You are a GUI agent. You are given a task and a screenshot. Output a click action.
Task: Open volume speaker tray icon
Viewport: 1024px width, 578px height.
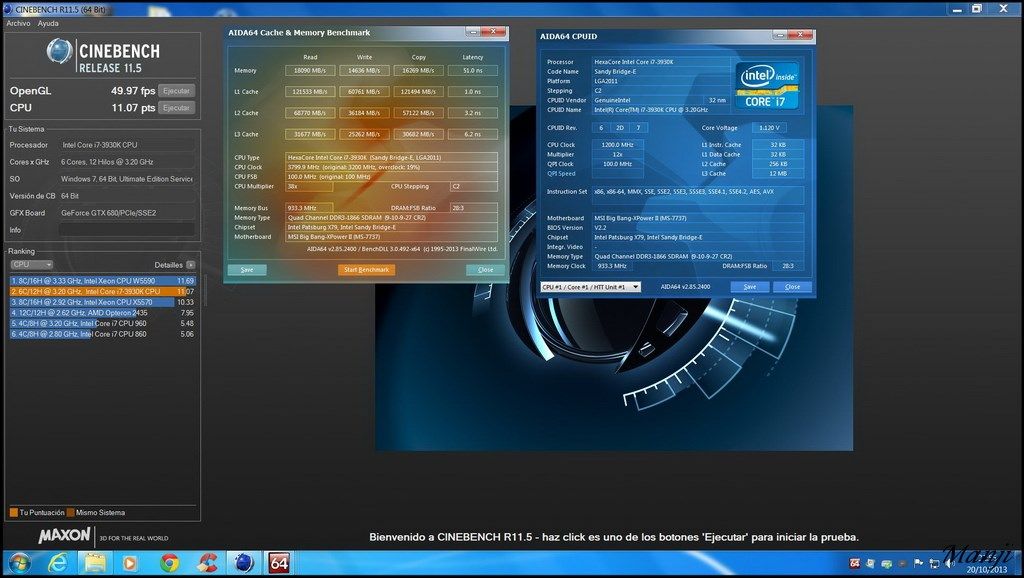[x=950, y=563]
